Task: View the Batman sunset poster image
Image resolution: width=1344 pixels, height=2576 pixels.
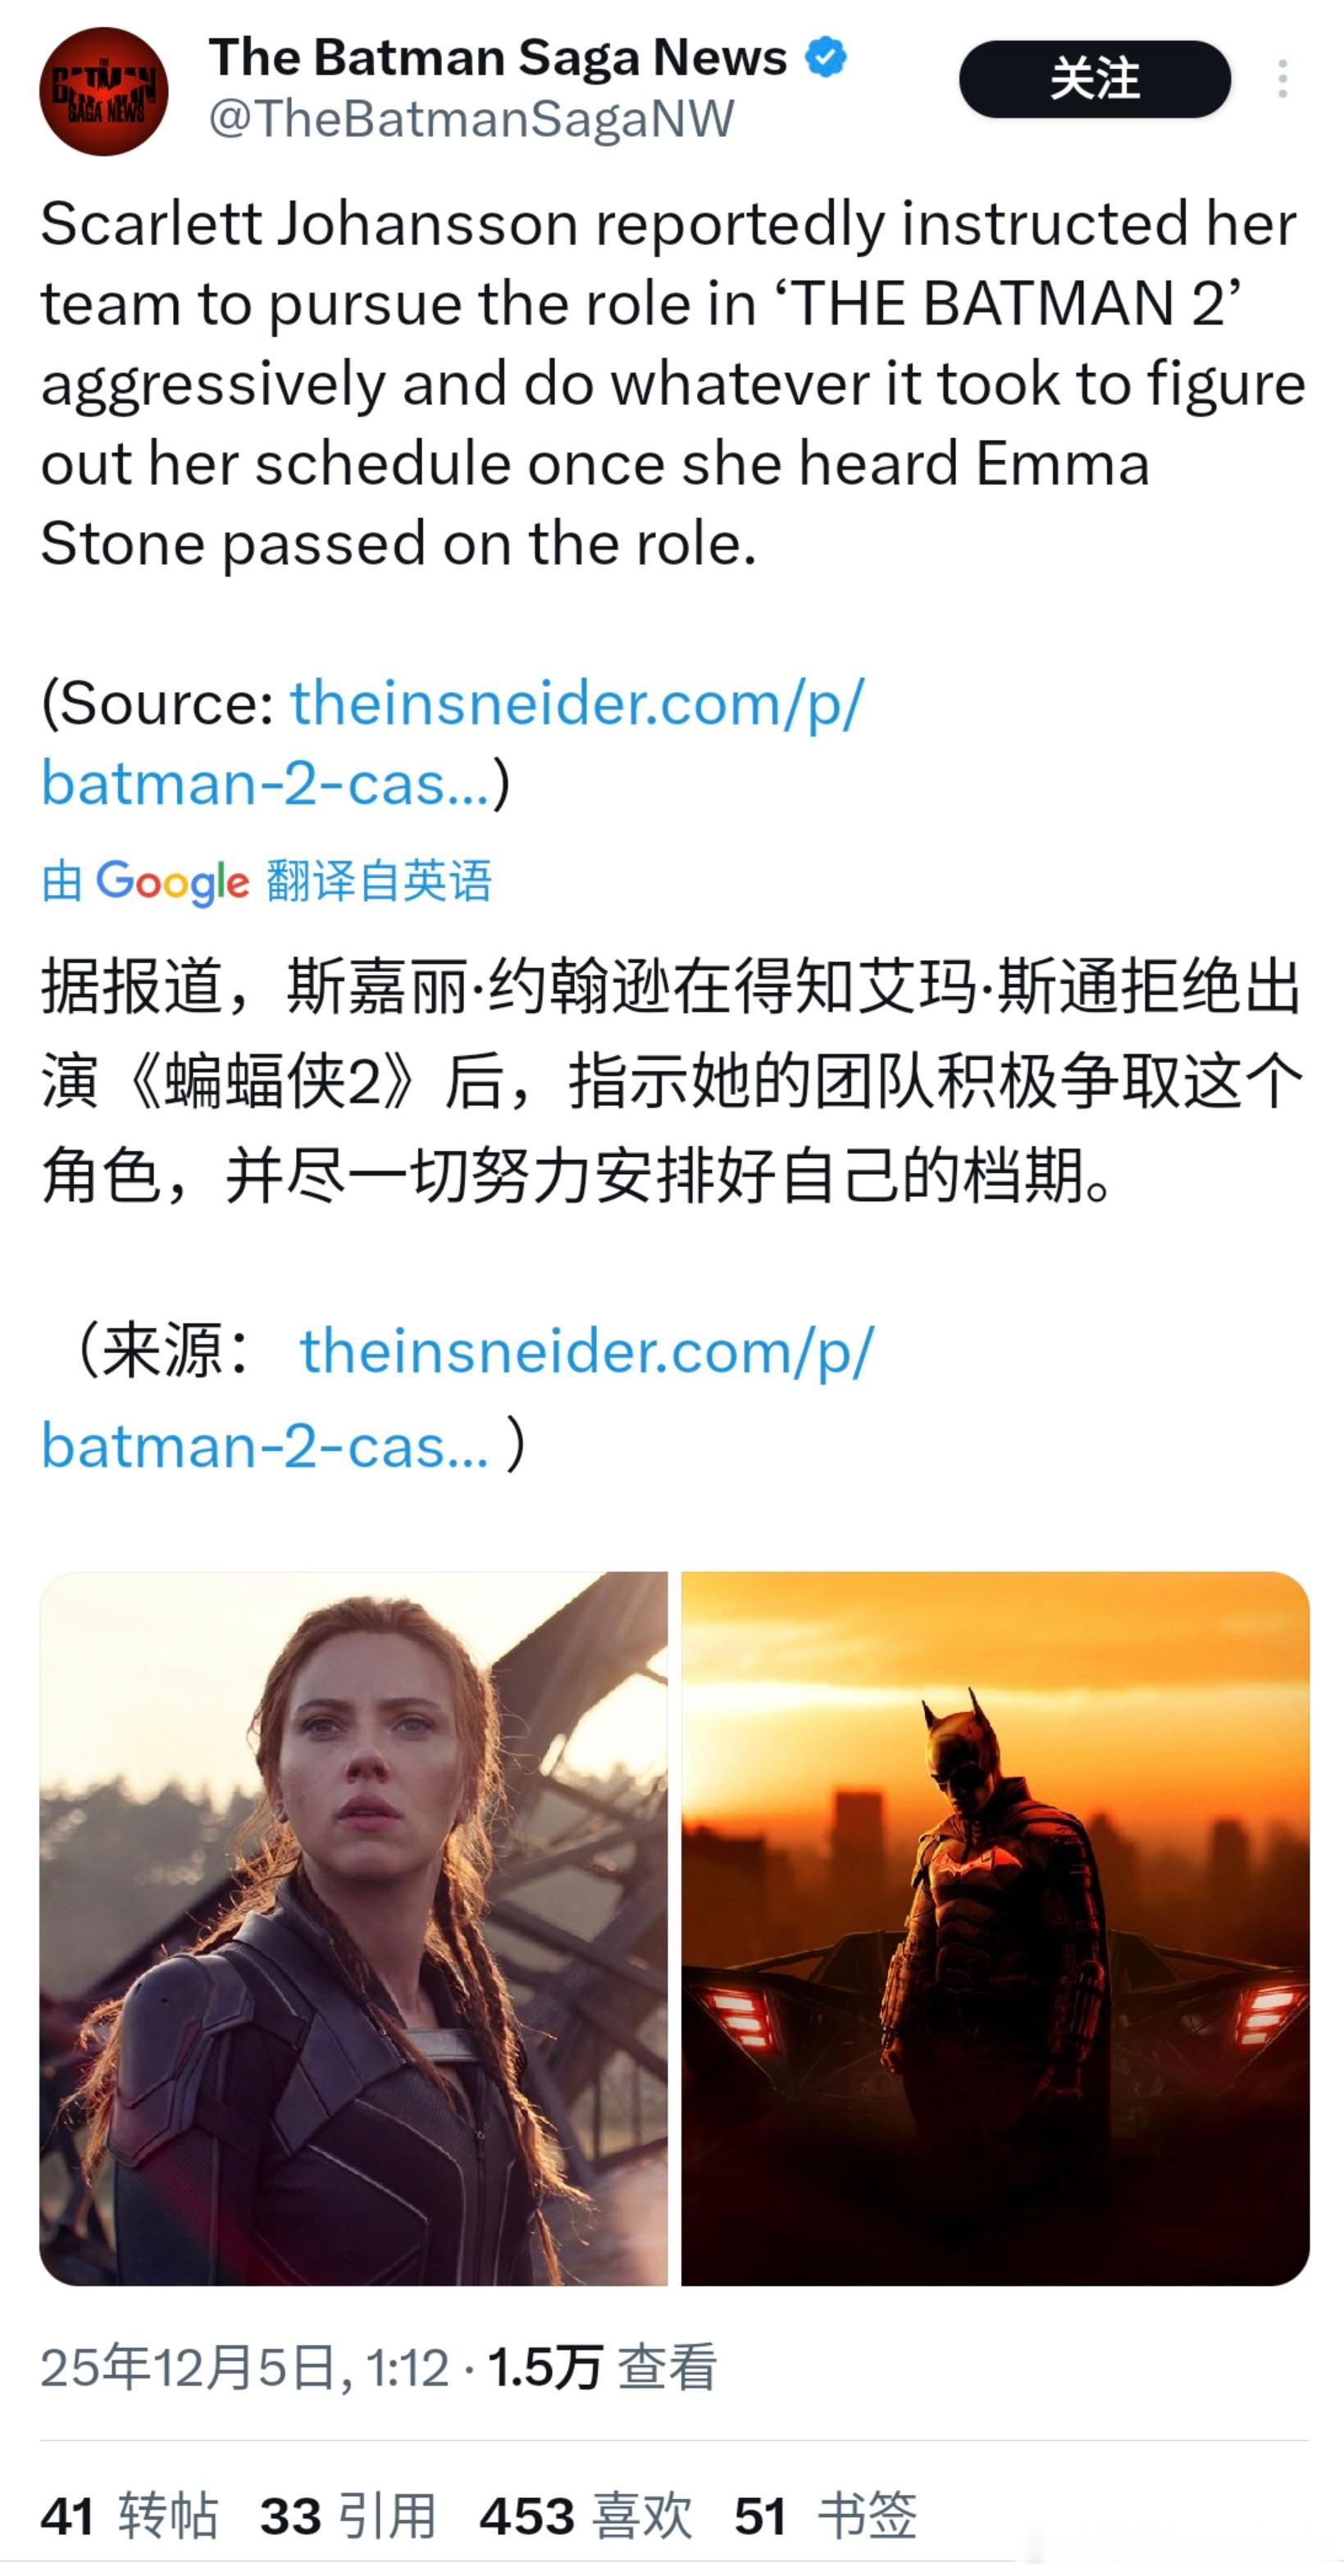Action: tap(995, 1929)
